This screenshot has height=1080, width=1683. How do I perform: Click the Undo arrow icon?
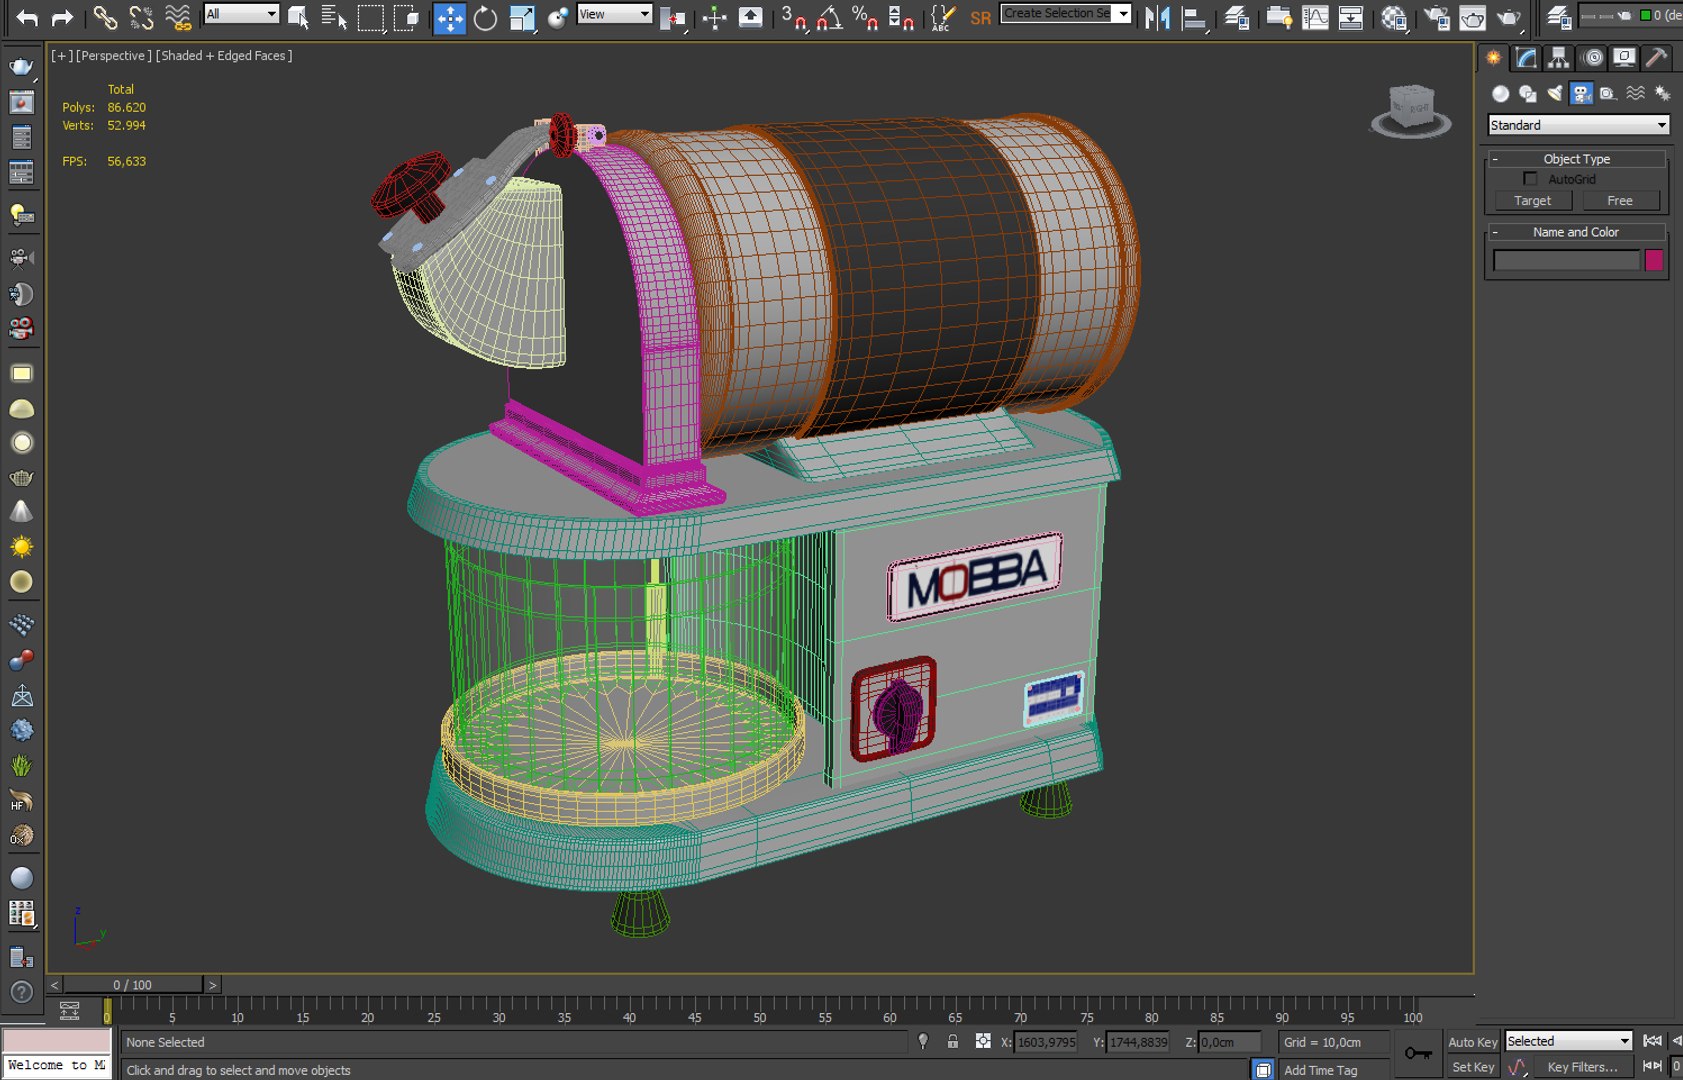pos(27,17)
